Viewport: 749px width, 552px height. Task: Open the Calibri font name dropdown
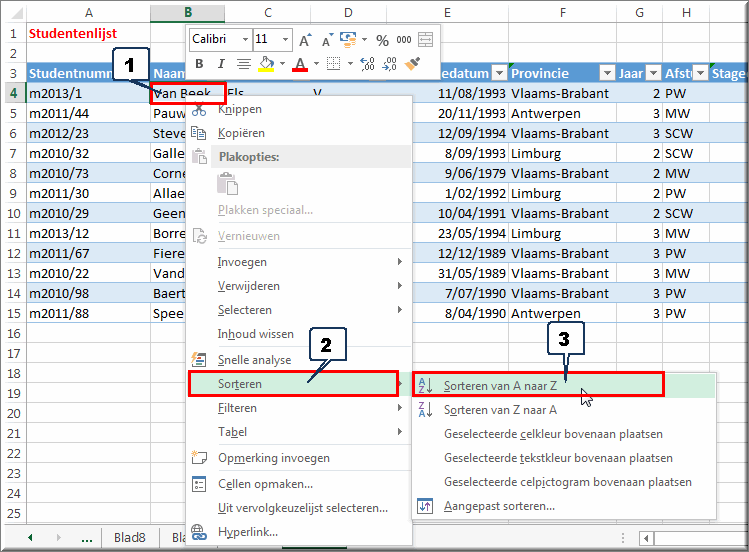click(245, 40)
